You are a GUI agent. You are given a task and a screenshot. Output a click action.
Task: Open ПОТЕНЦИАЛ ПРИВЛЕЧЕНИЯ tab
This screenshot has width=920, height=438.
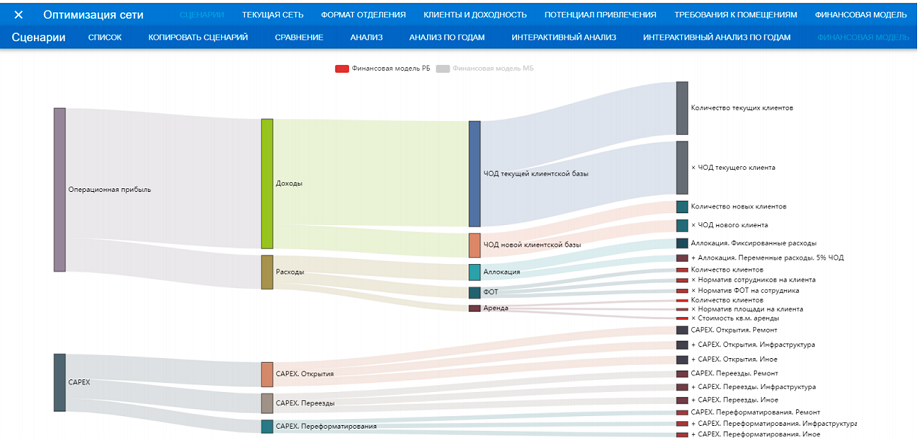(x=600, y=15)
